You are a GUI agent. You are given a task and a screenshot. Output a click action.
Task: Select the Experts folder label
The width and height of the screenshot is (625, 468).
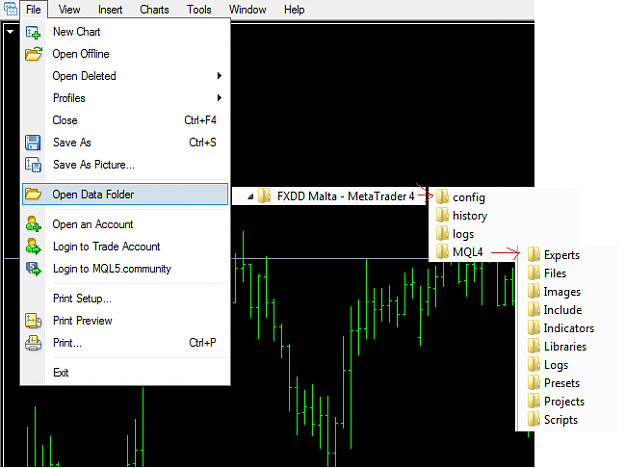click(x=562, y=255)
